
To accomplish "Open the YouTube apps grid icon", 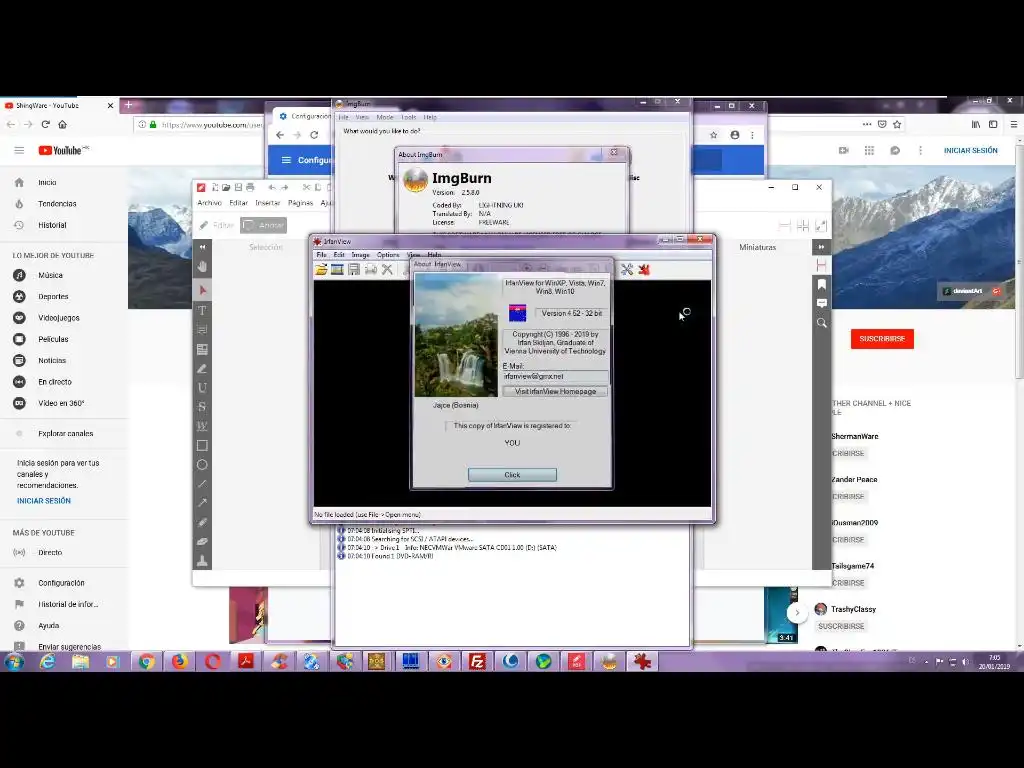I will click(869, 150).
